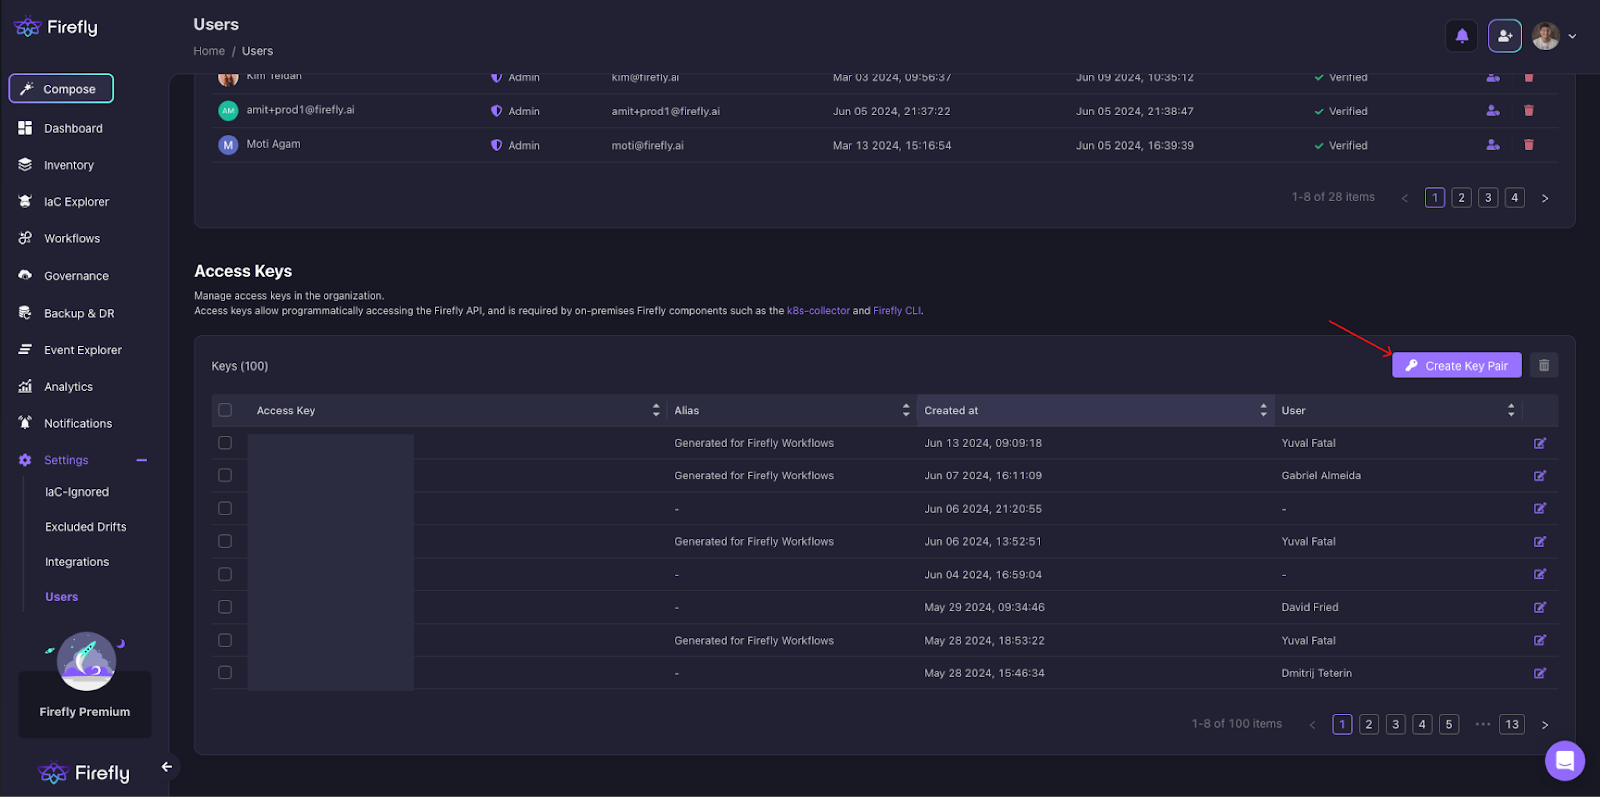The width and height of the screenshot is (1600, 797).
Task: Check the Jun 13 2024 key row
Action: (x=225, y=443)
